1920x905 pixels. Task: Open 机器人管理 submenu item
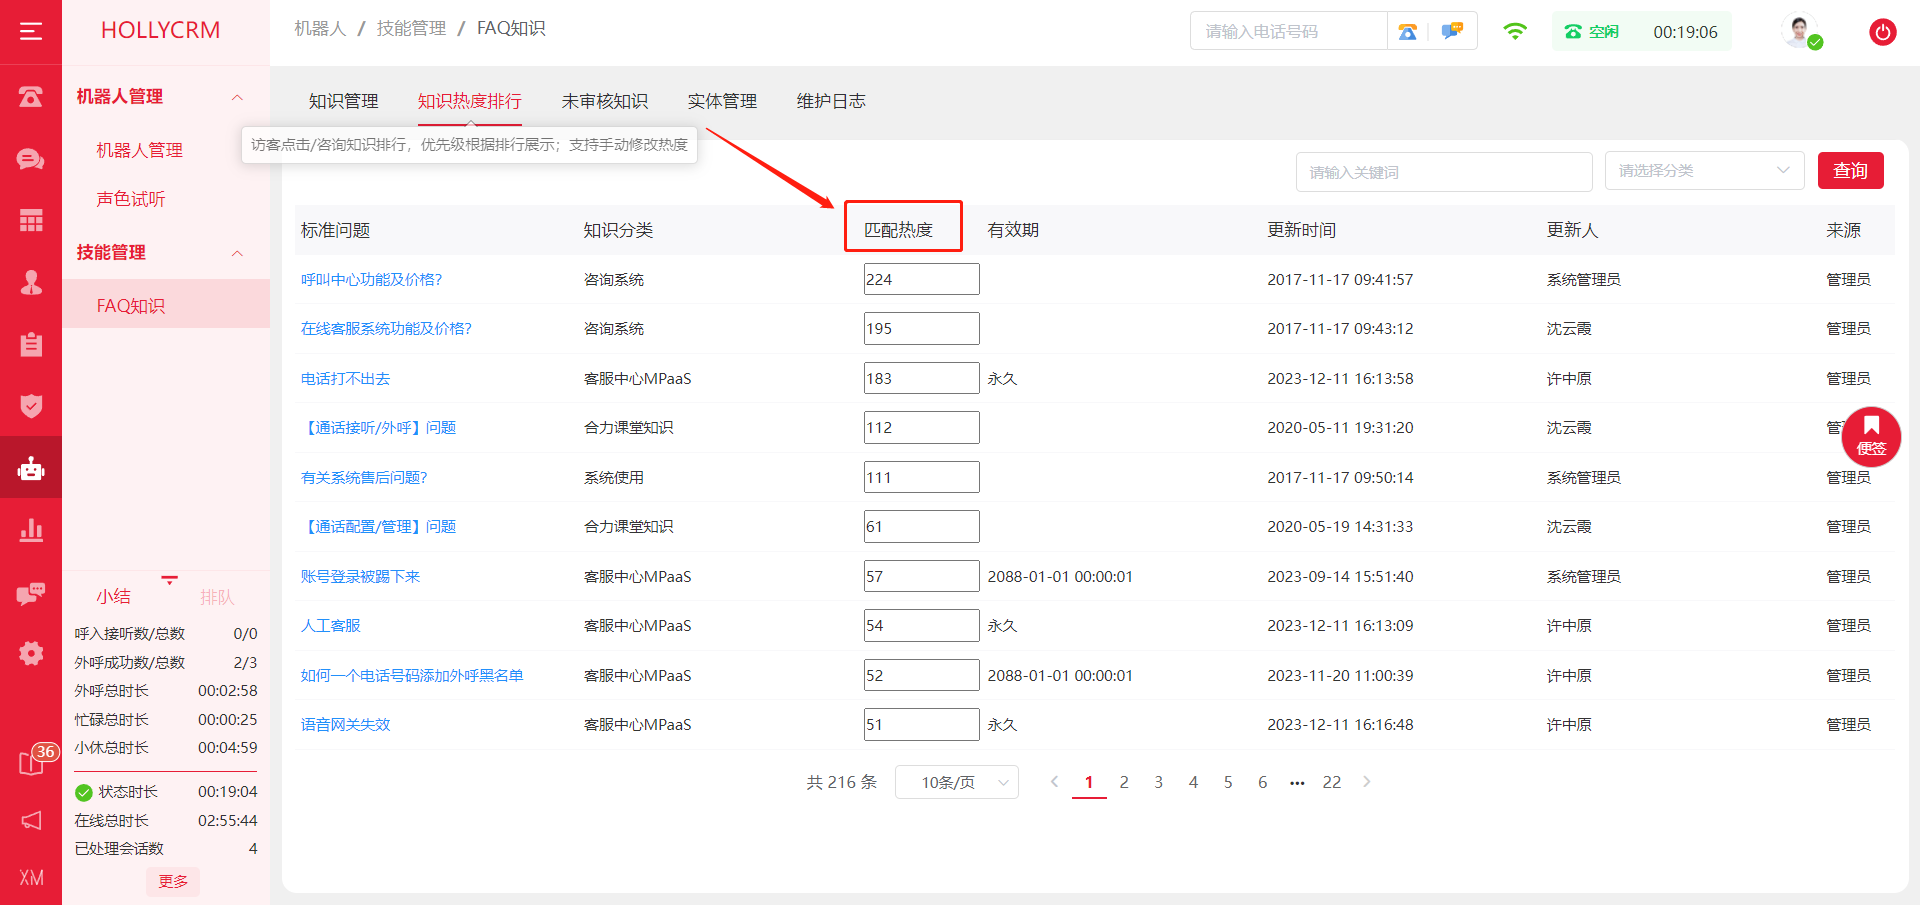[139, 150]
